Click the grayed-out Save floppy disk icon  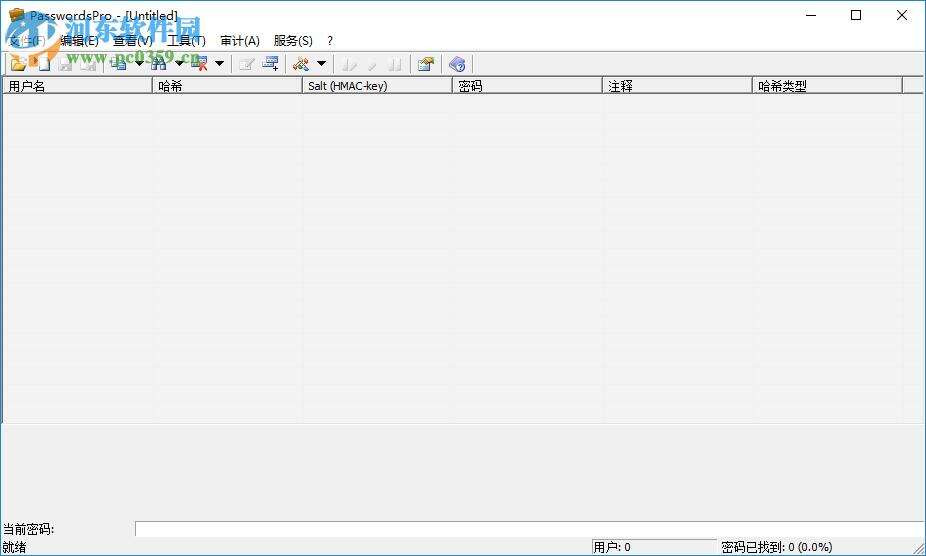[65, 64]
